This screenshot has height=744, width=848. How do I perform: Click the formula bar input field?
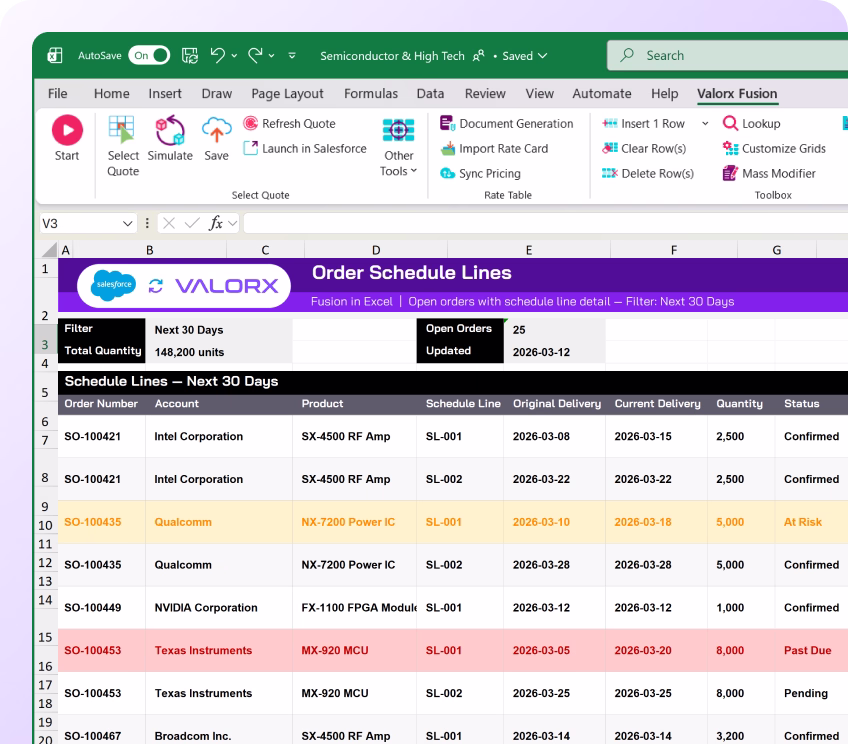(x=546, y=223)
